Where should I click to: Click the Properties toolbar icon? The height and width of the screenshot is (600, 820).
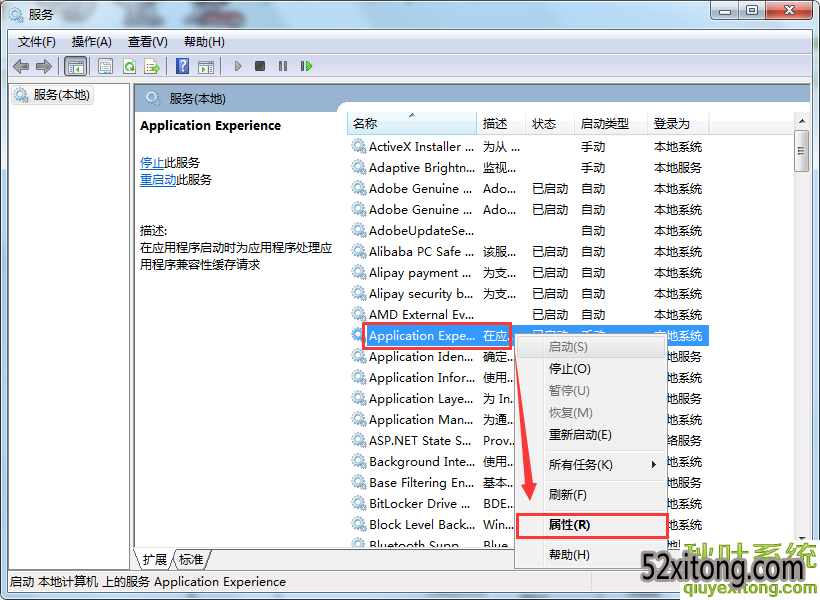[105, 66]
